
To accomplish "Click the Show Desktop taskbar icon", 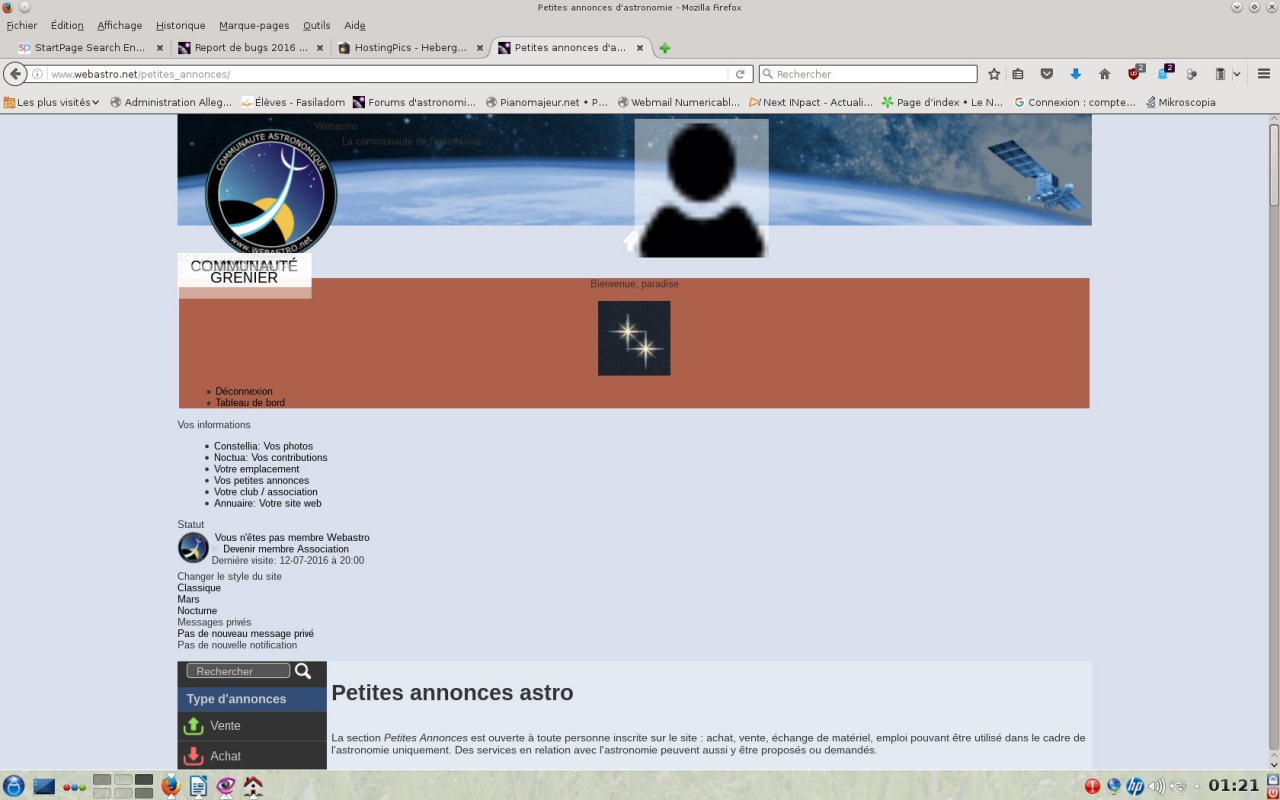I will tap(44, 786).
